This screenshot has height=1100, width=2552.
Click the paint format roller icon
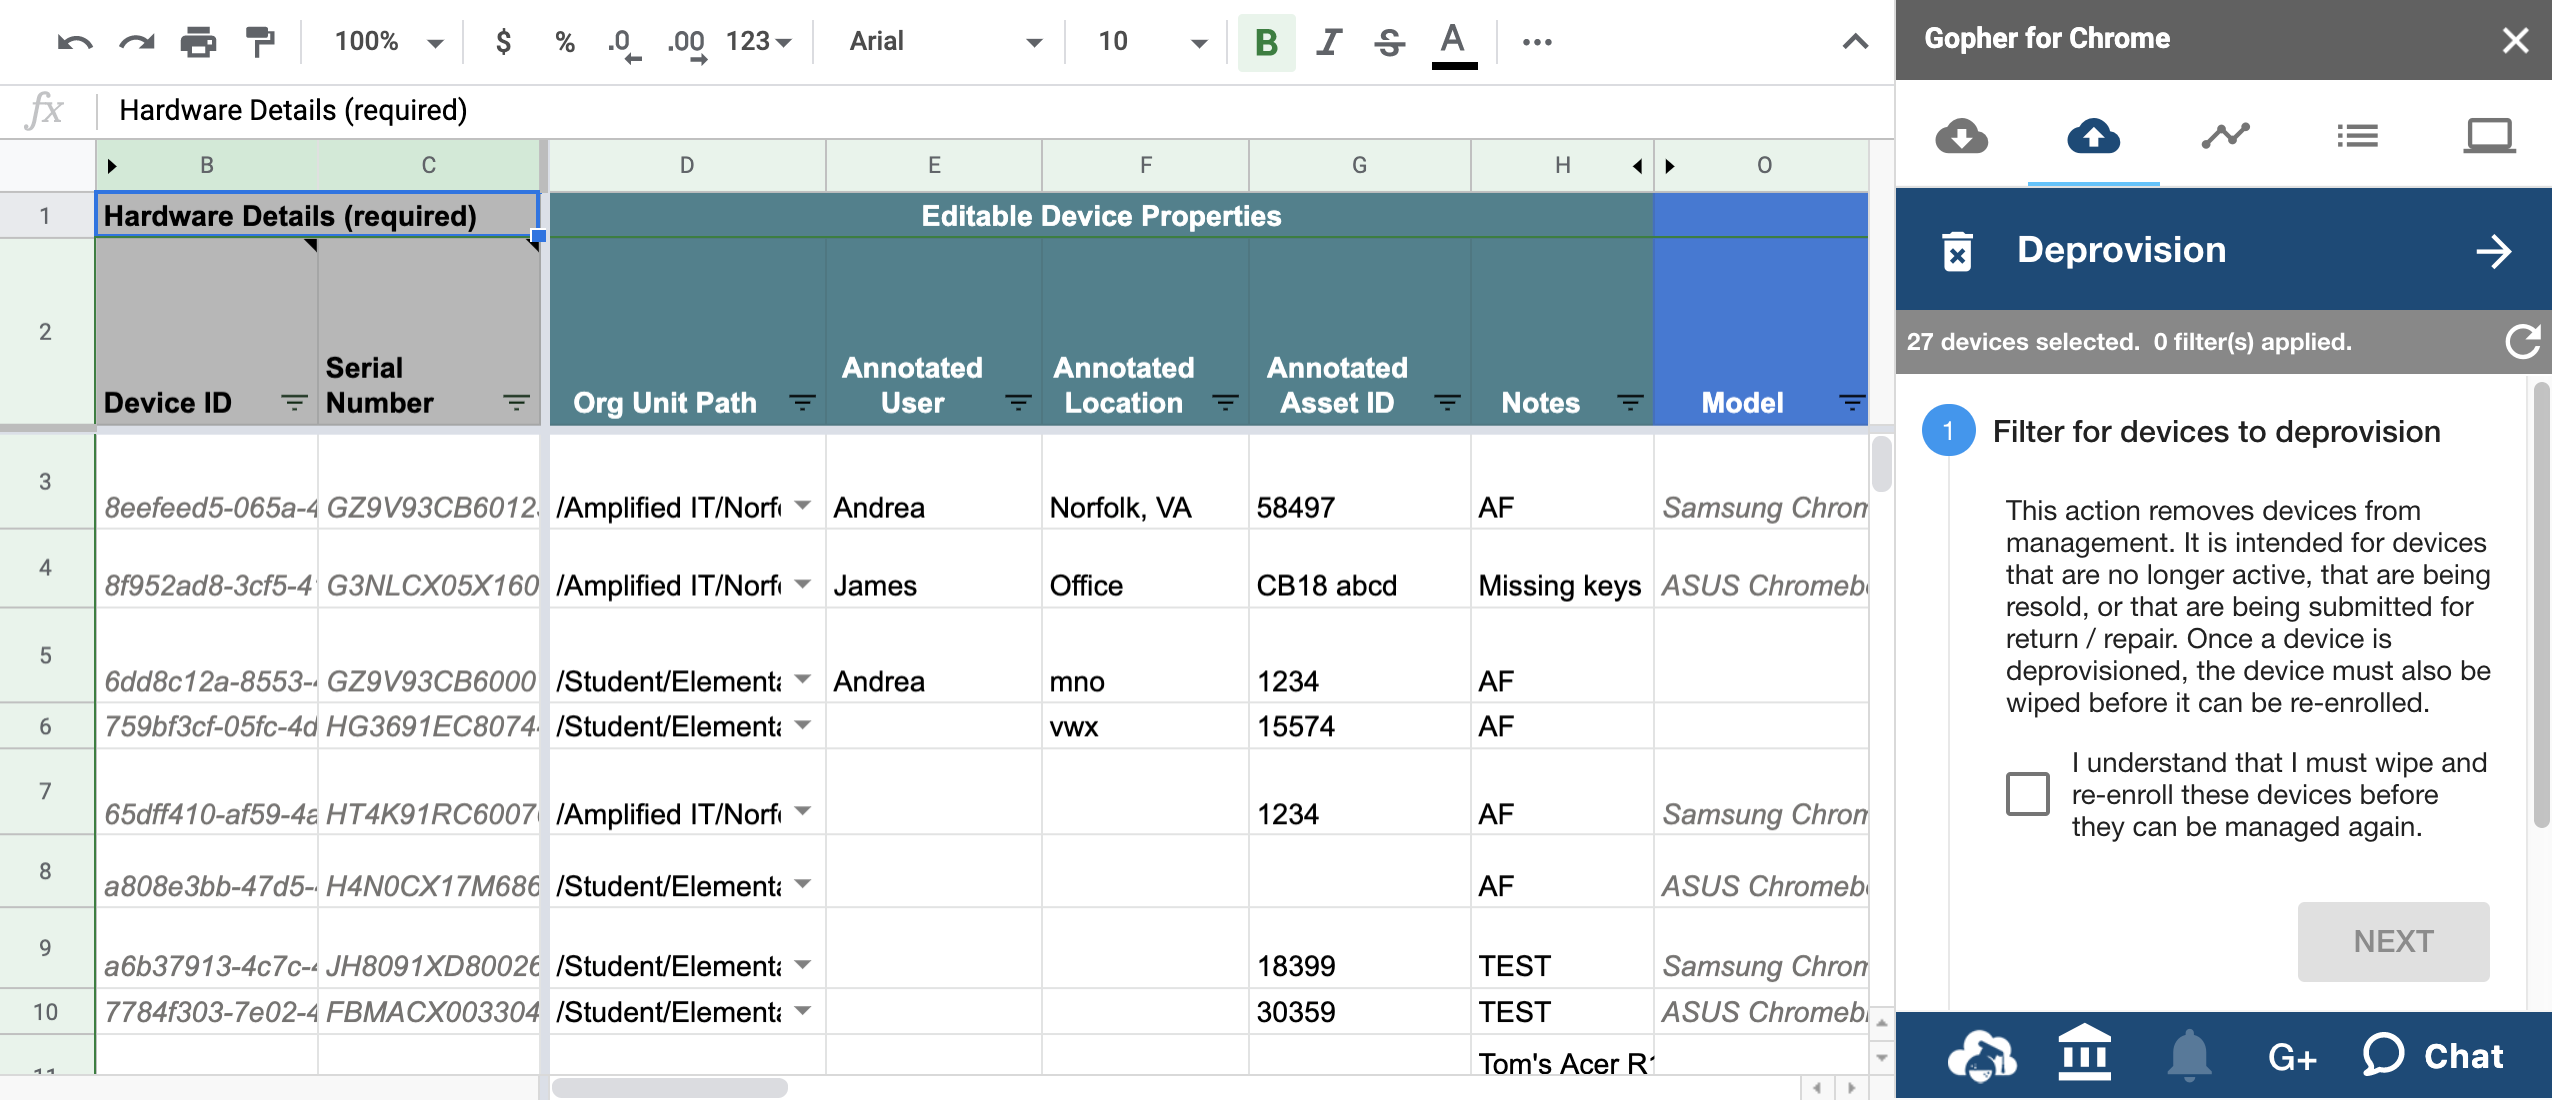coord(260,42)
